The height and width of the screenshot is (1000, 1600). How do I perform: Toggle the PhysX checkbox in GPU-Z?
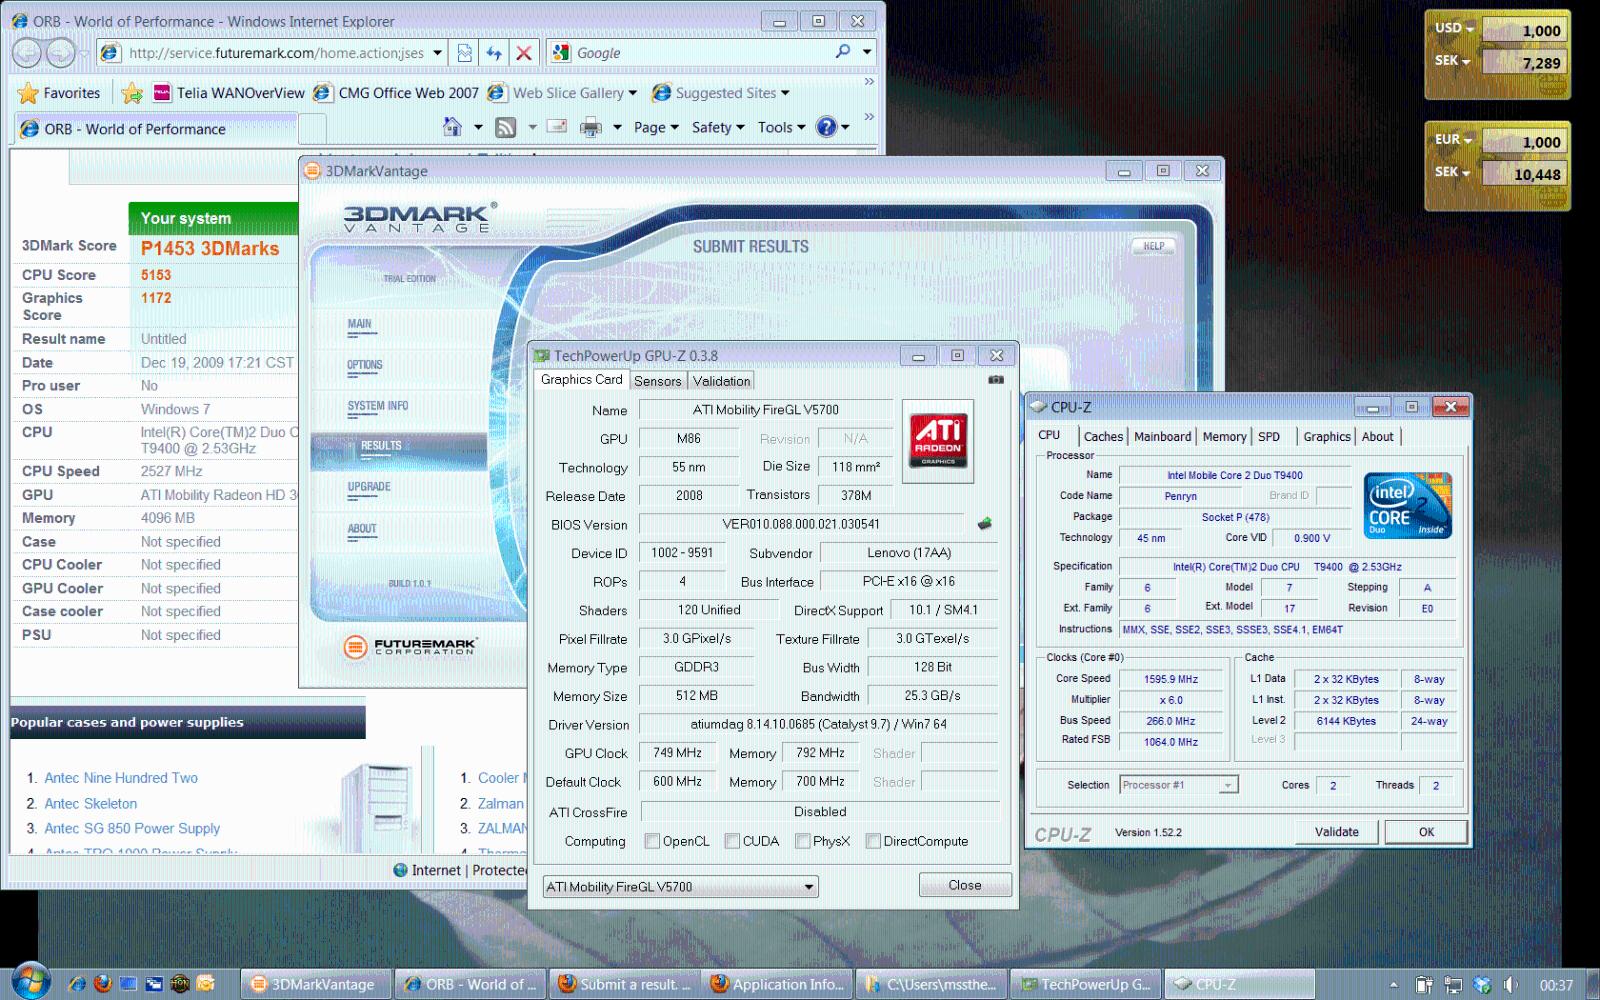[x=802, y=841]
